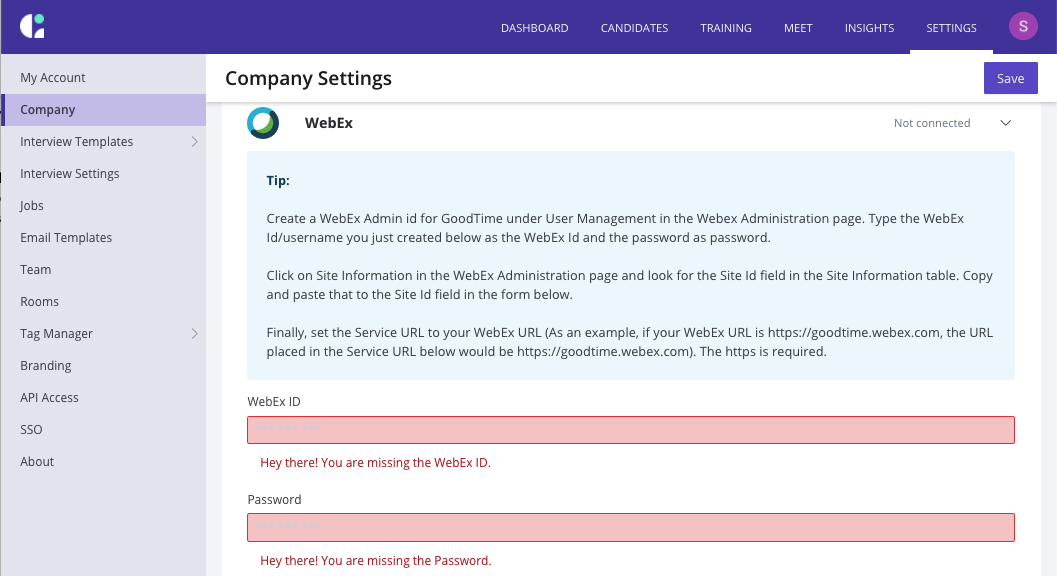Focus the Password input field
Image resolution: width=1057 pixels, height=576 pixels.
click(x=631, y=528)
